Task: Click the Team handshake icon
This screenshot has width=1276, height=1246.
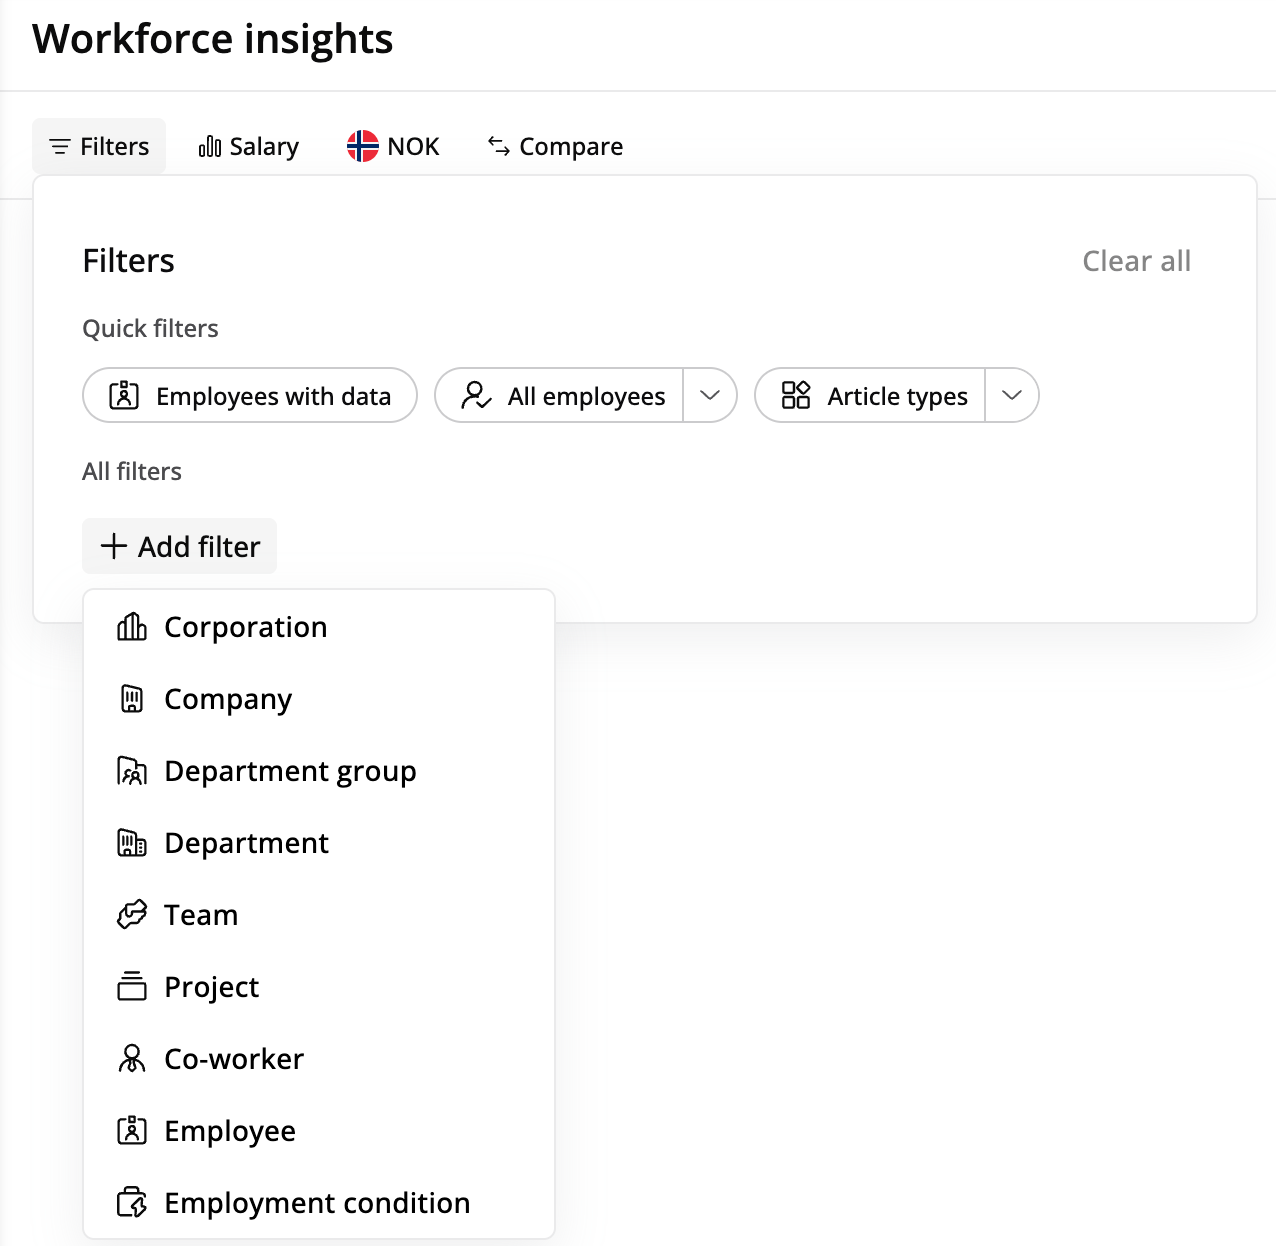Action: [x=132, y=915]
